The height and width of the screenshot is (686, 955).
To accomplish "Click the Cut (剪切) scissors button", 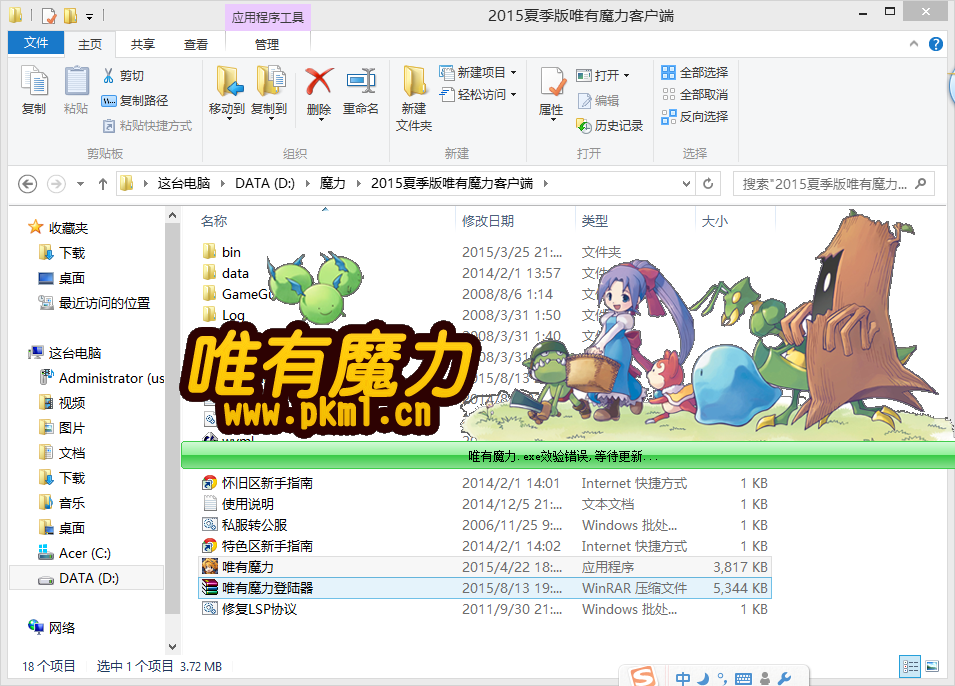I will 123,76.
